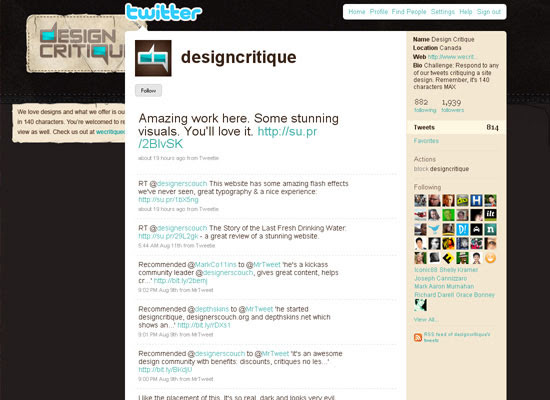Open the green-hat figure avatar in Following

tap(462, 258)
